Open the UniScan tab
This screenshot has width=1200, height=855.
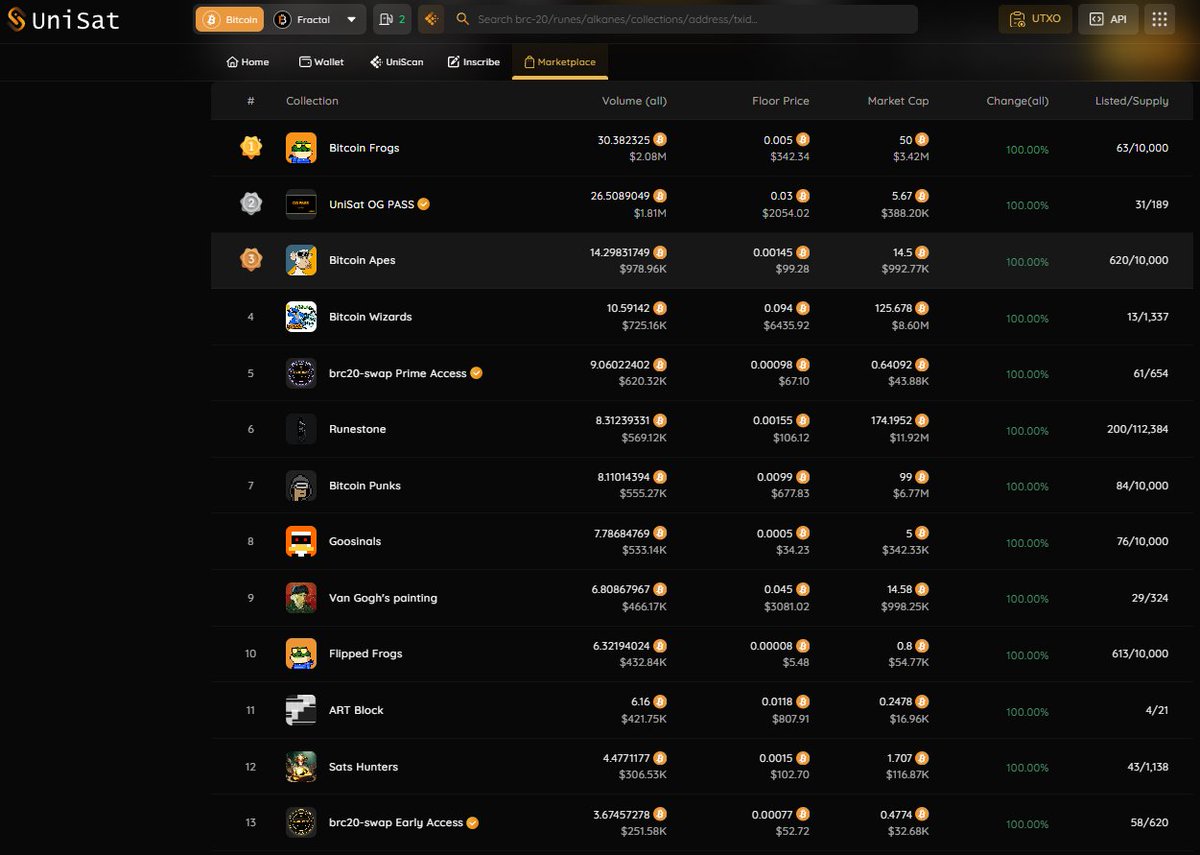tap(397, 62)
